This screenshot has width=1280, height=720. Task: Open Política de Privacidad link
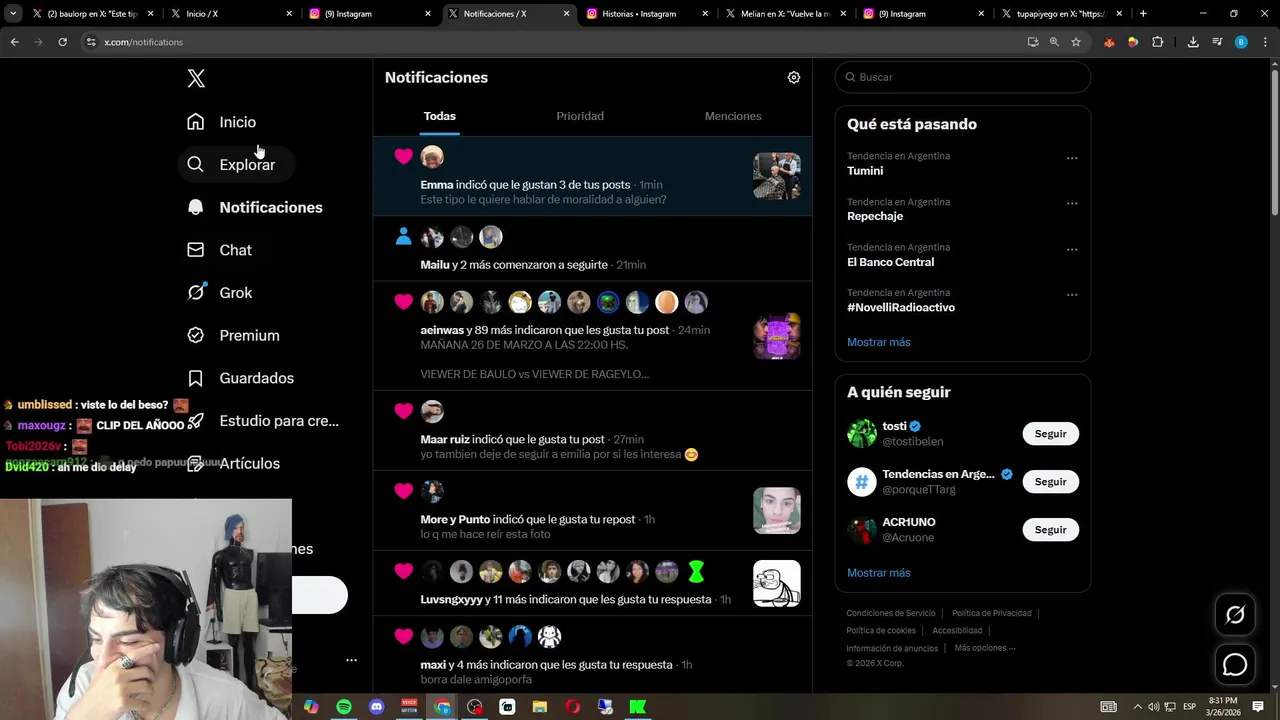tap(992, 613)
